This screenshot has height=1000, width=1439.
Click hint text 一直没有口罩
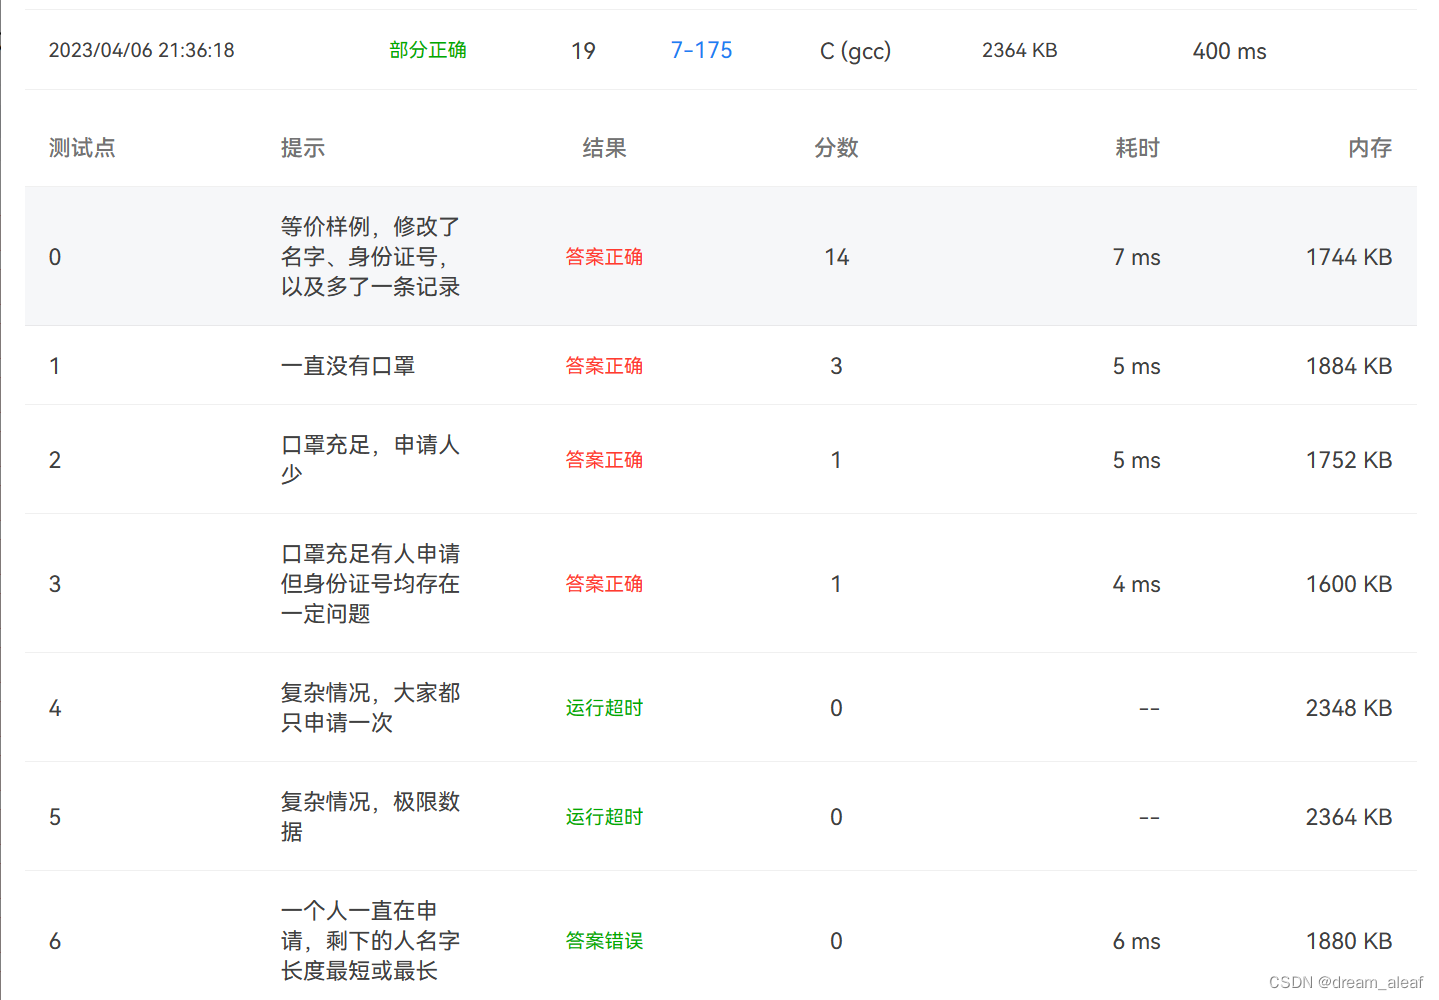[348, 366]
